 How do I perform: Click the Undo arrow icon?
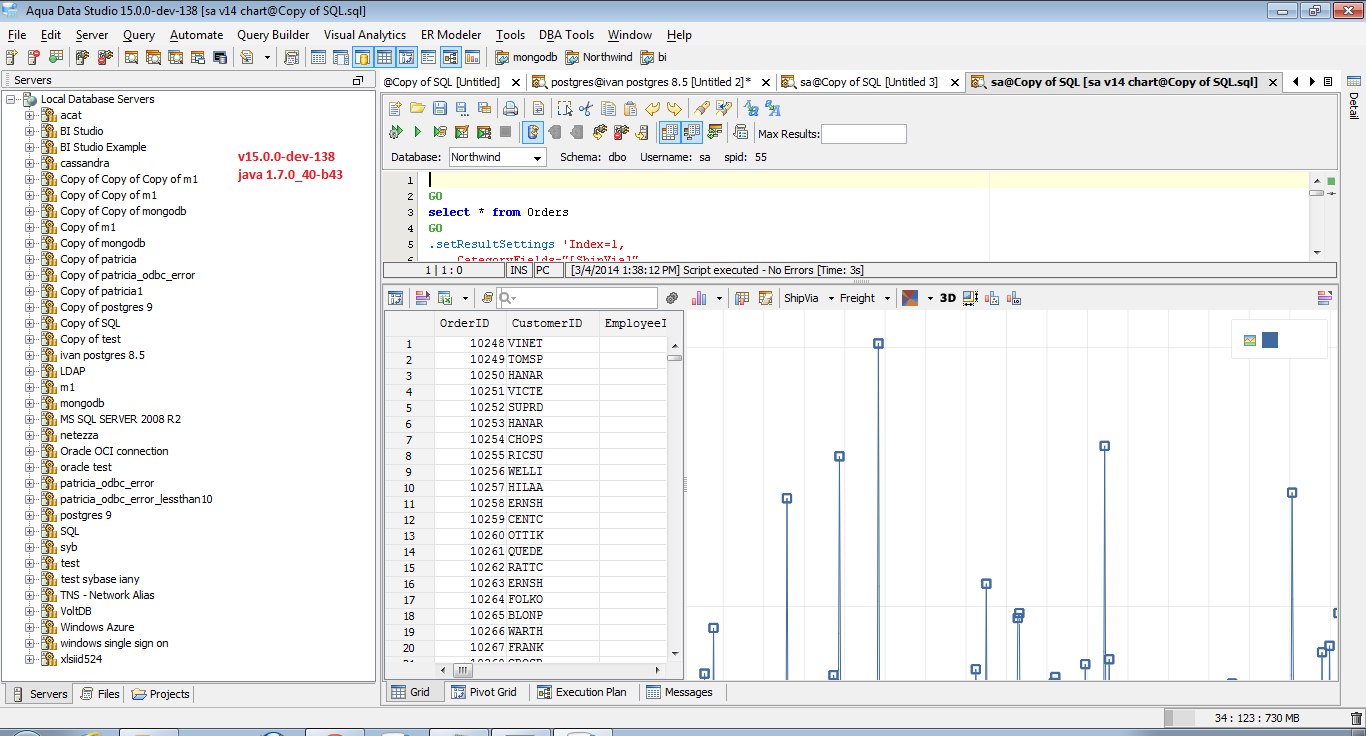652,108
